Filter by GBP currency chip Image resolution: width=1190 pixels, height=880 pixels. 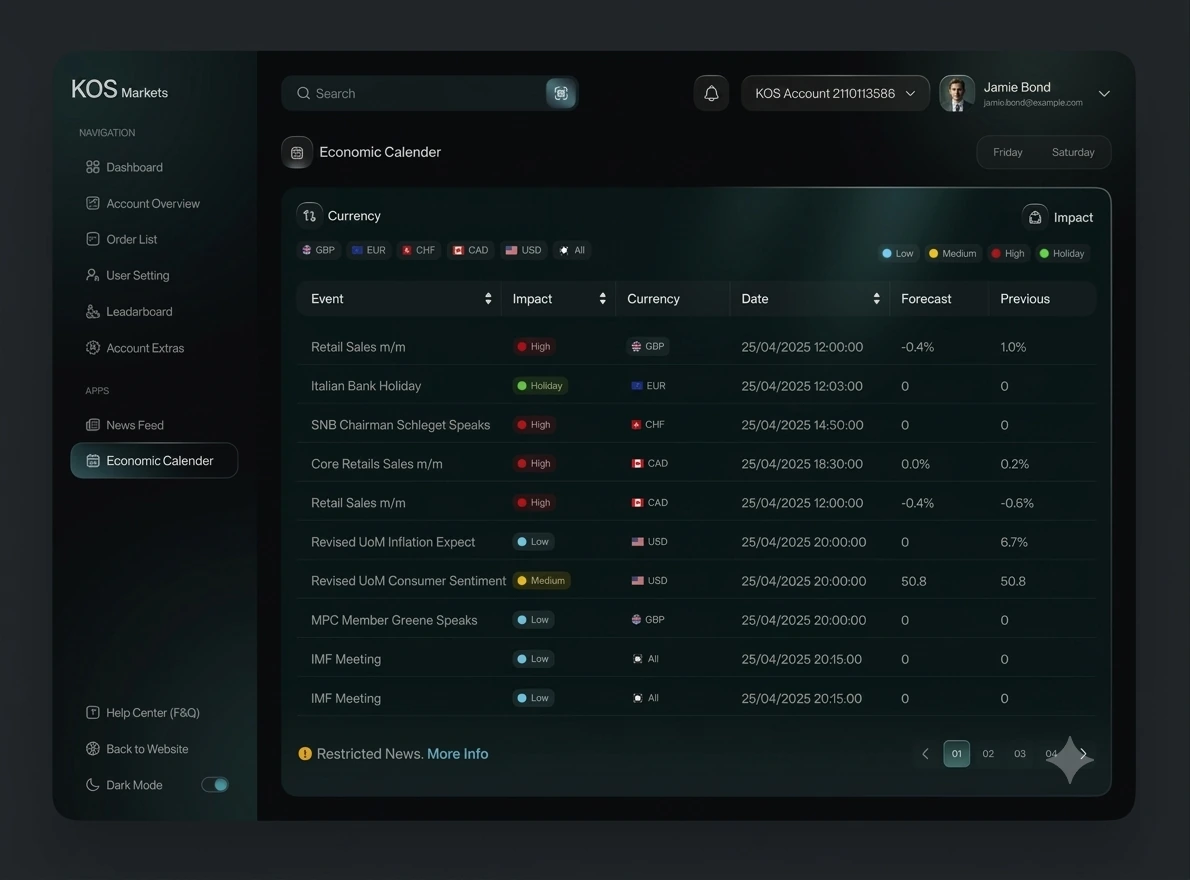pos(319,250)
